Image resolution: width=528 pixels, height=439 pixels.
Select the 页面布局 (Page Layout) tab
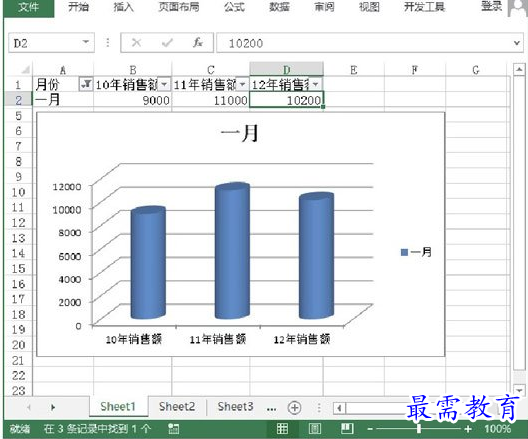[x=179, y=7]
